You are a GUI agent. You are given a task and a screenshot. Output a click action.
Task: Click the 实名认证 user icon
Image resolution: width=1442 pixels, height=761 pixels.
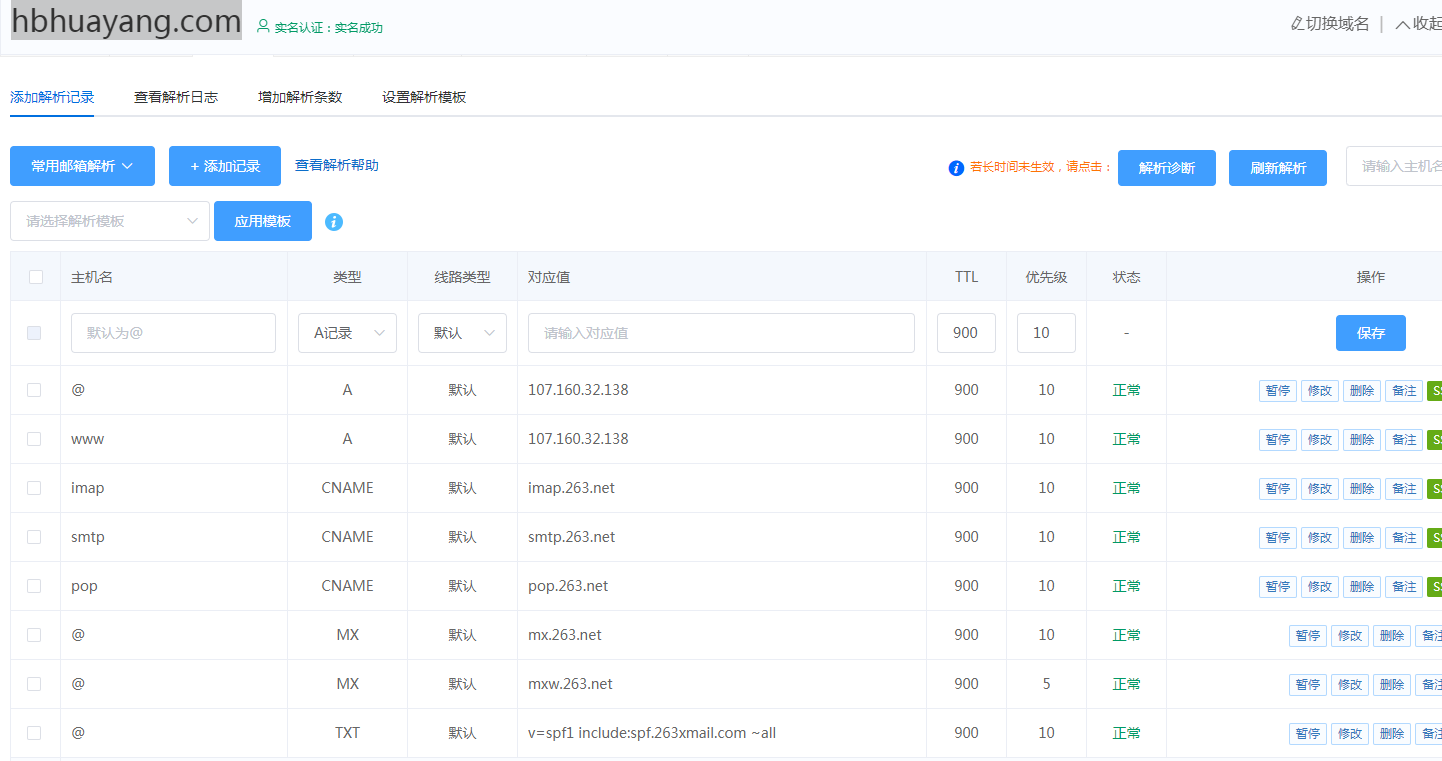click(263, 27)
